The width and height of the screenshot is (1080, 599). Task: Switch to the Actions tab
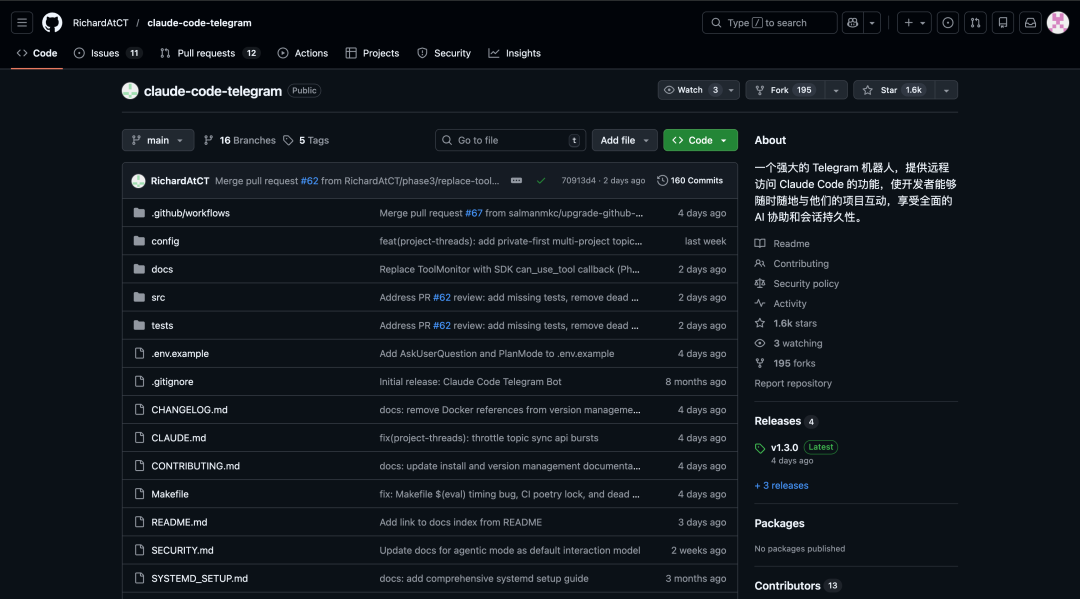tap(302, 53)
